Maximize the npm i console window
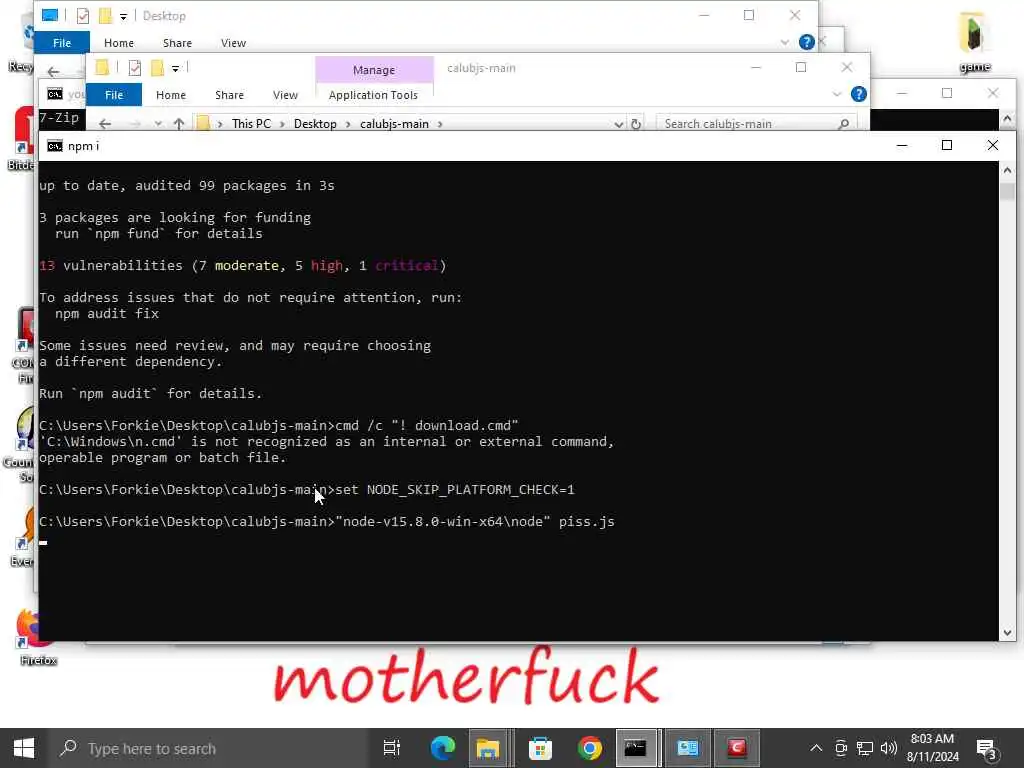 click(947, 146)
